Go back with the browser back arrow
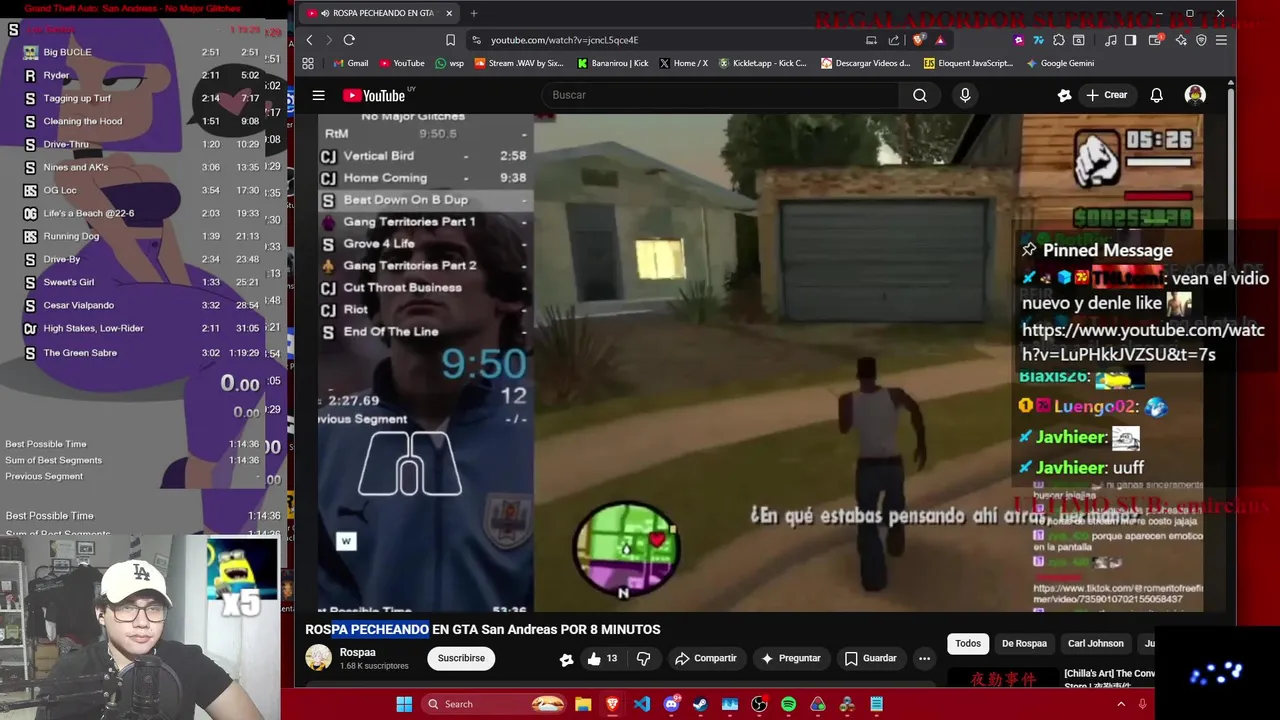Image resolution: width=1280 pixels, height=720 pixels. [309, 40]
